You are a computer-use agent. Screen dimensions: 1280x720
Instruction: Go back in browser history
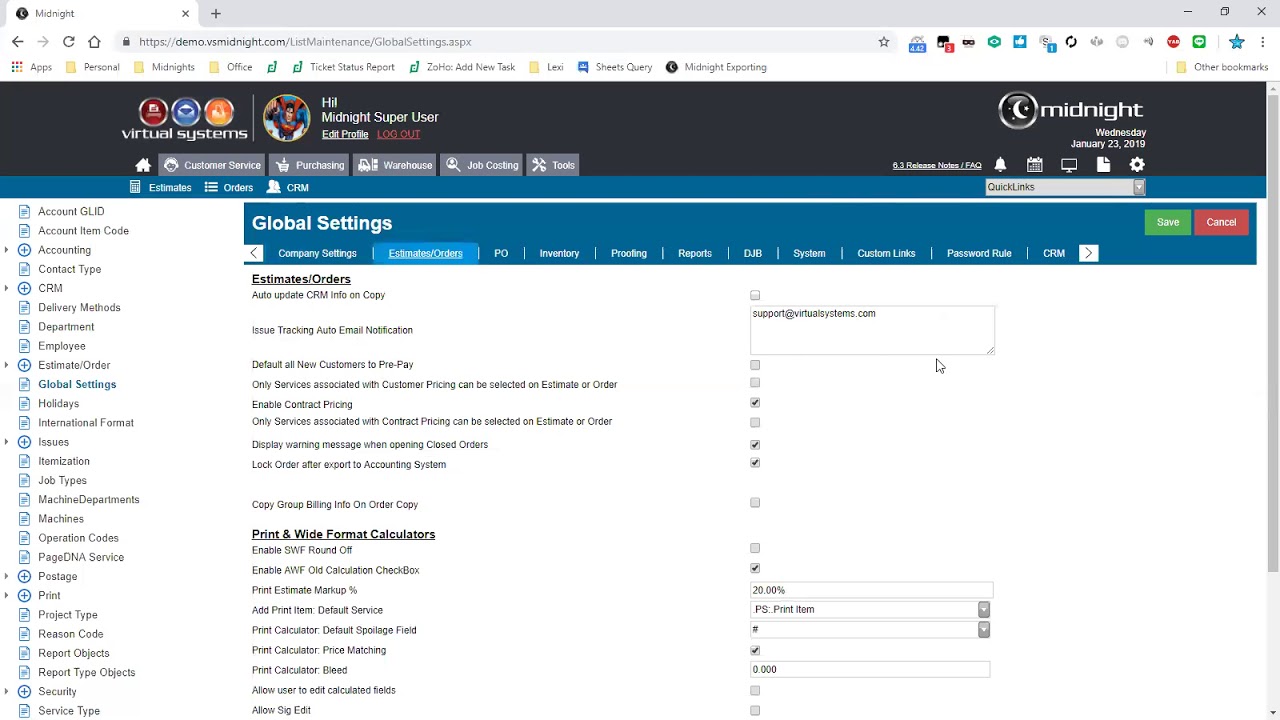(17, 42)
